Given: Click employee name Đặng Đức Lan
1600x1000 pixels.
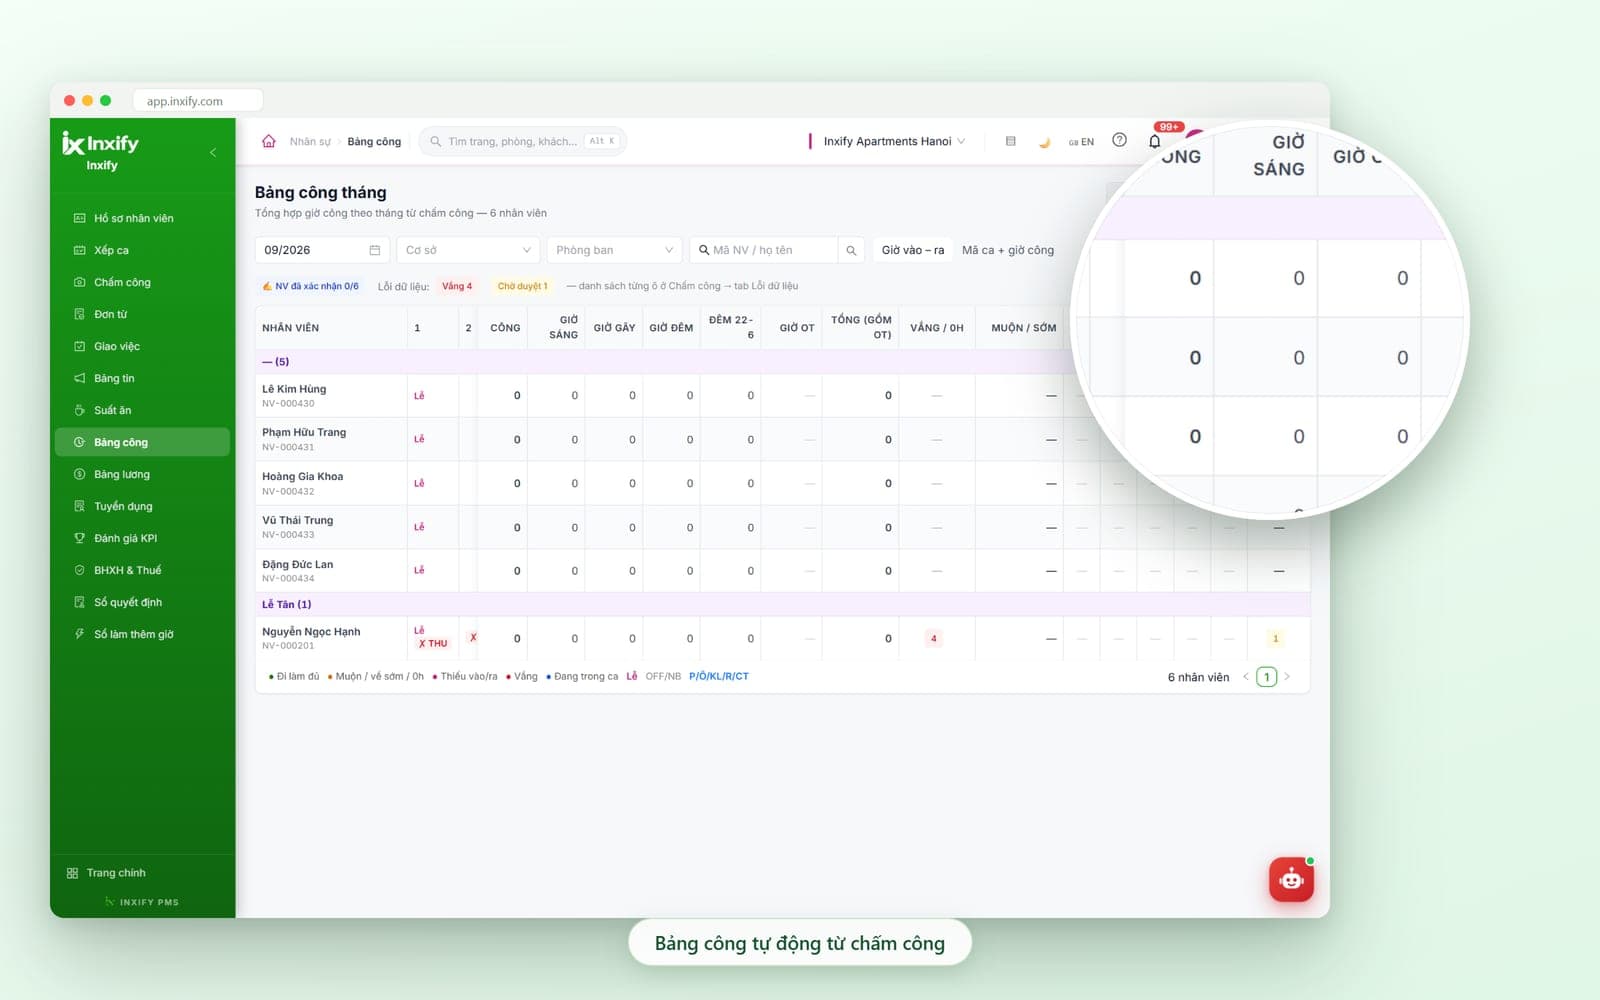Looking at the screenshot, I should pos(297,564).
